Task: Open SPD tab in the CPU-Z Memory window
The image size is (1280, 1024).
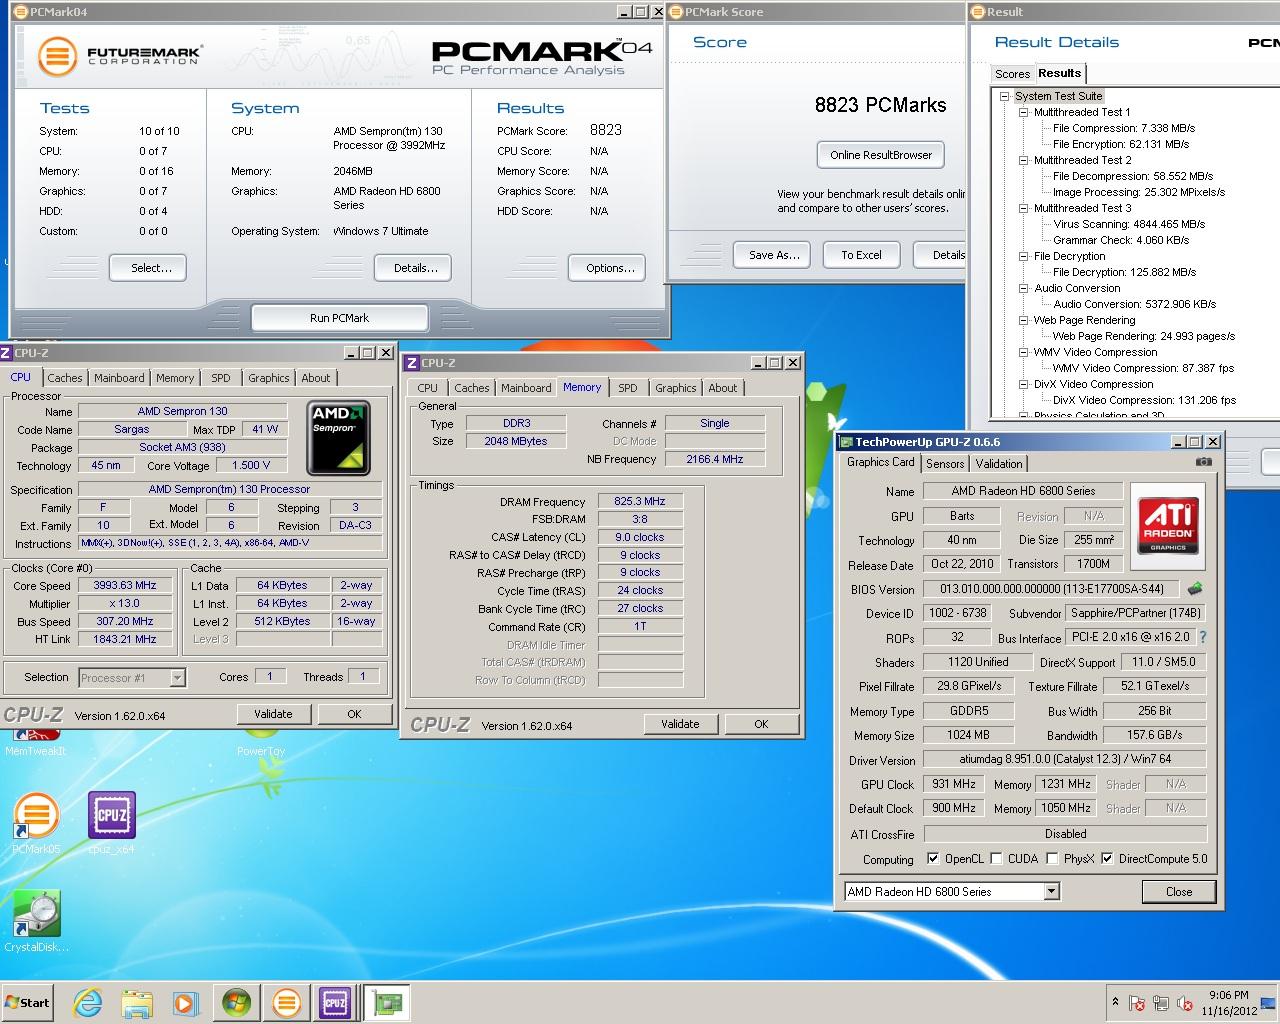Action: pos(627,388)
